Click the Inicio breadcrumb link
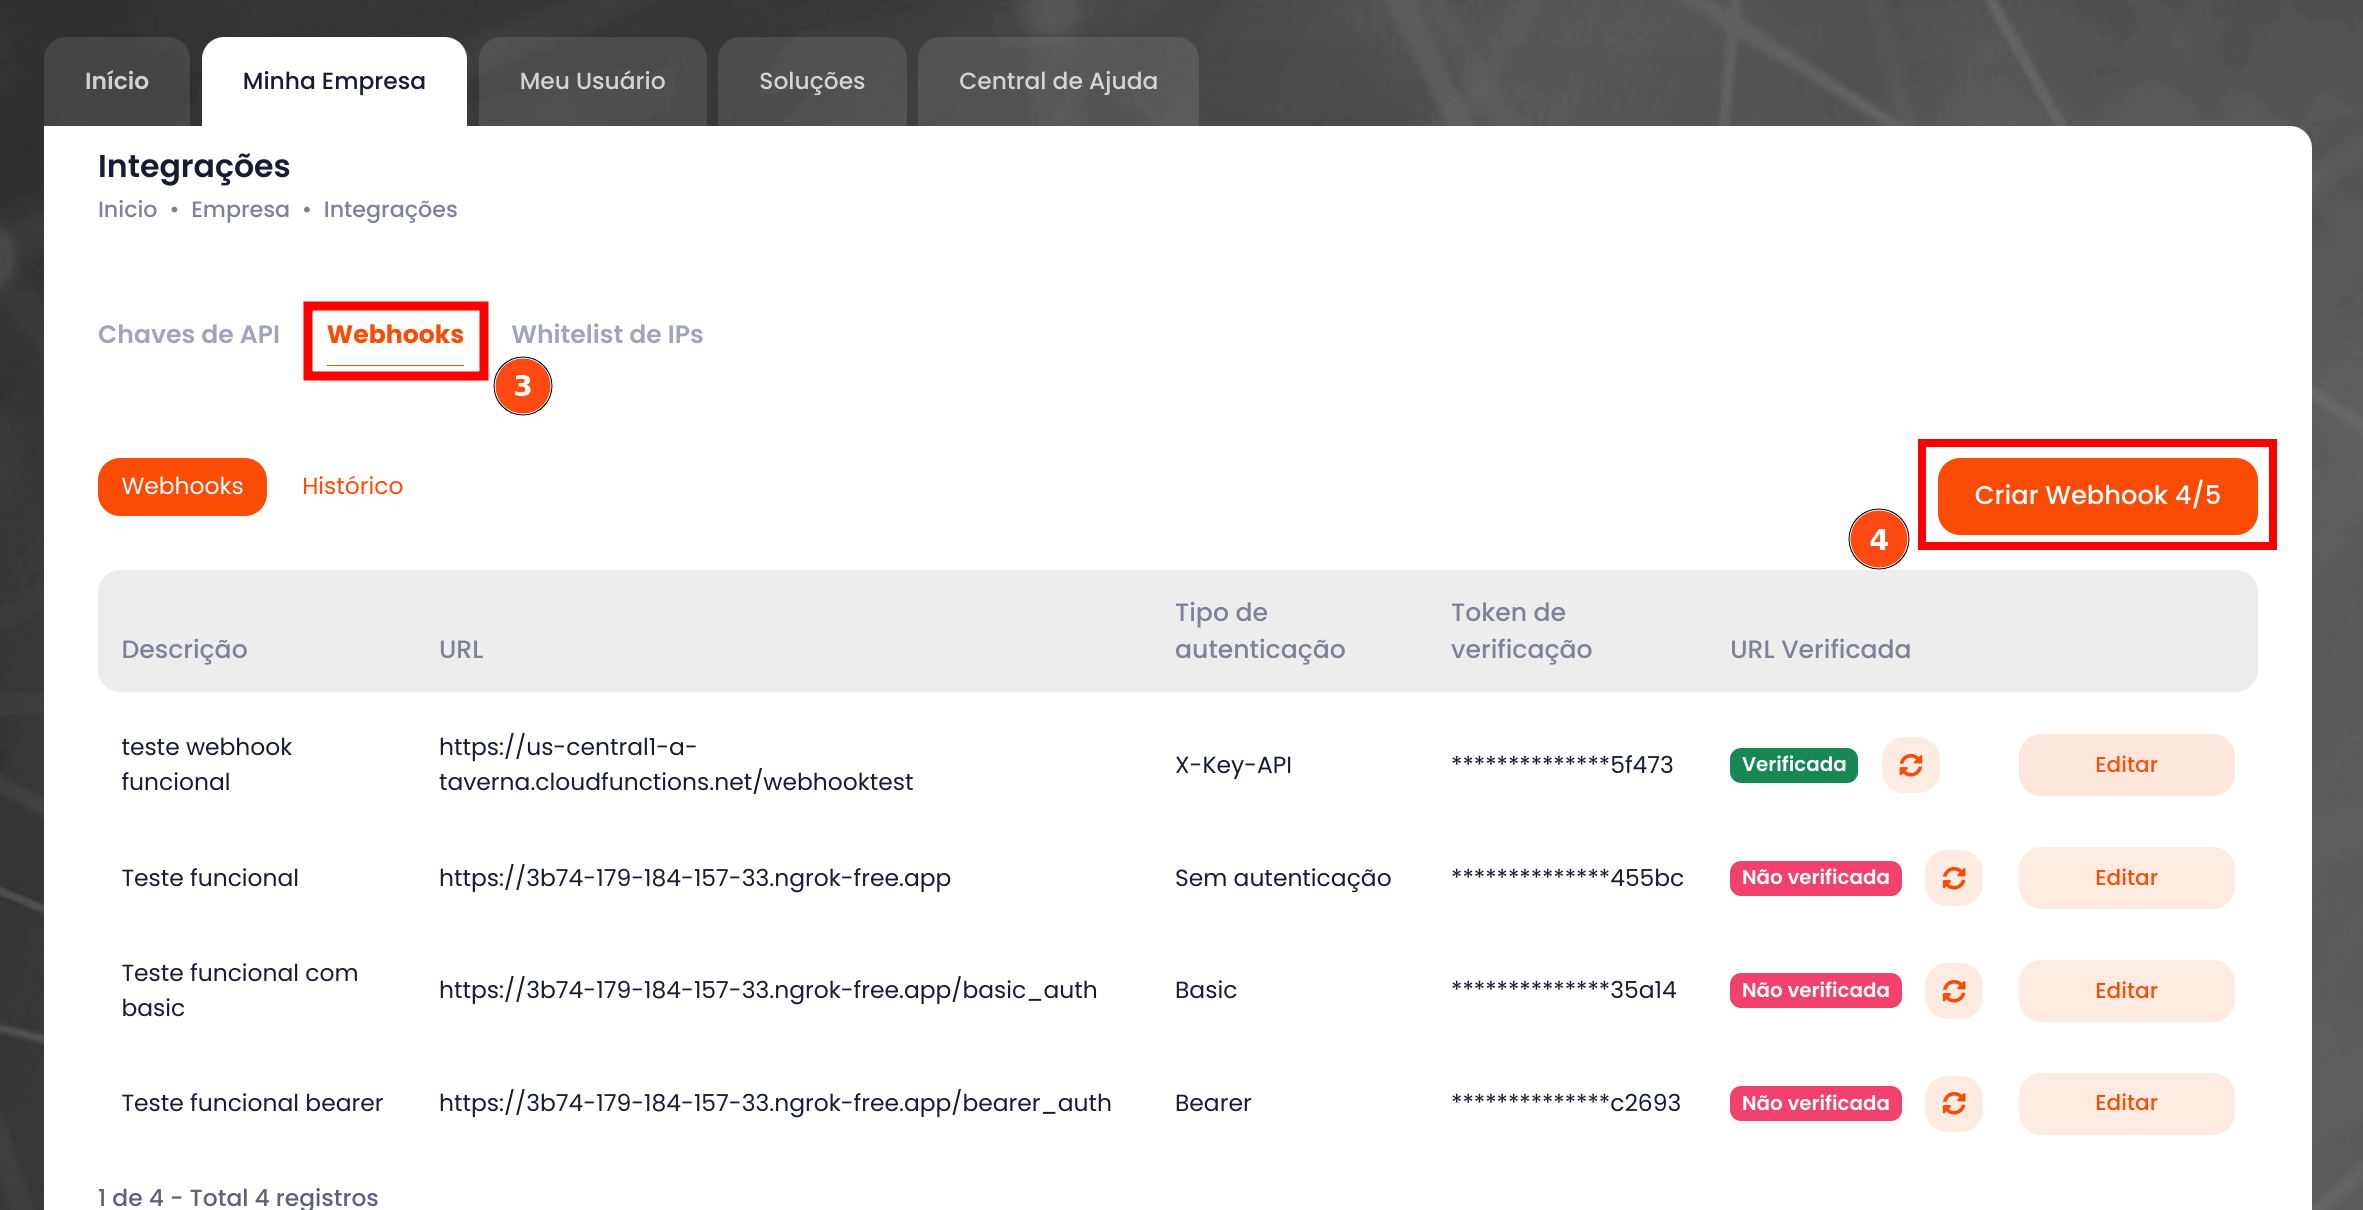Viewport: 2363px width, 1210px height. click(127, 210)
